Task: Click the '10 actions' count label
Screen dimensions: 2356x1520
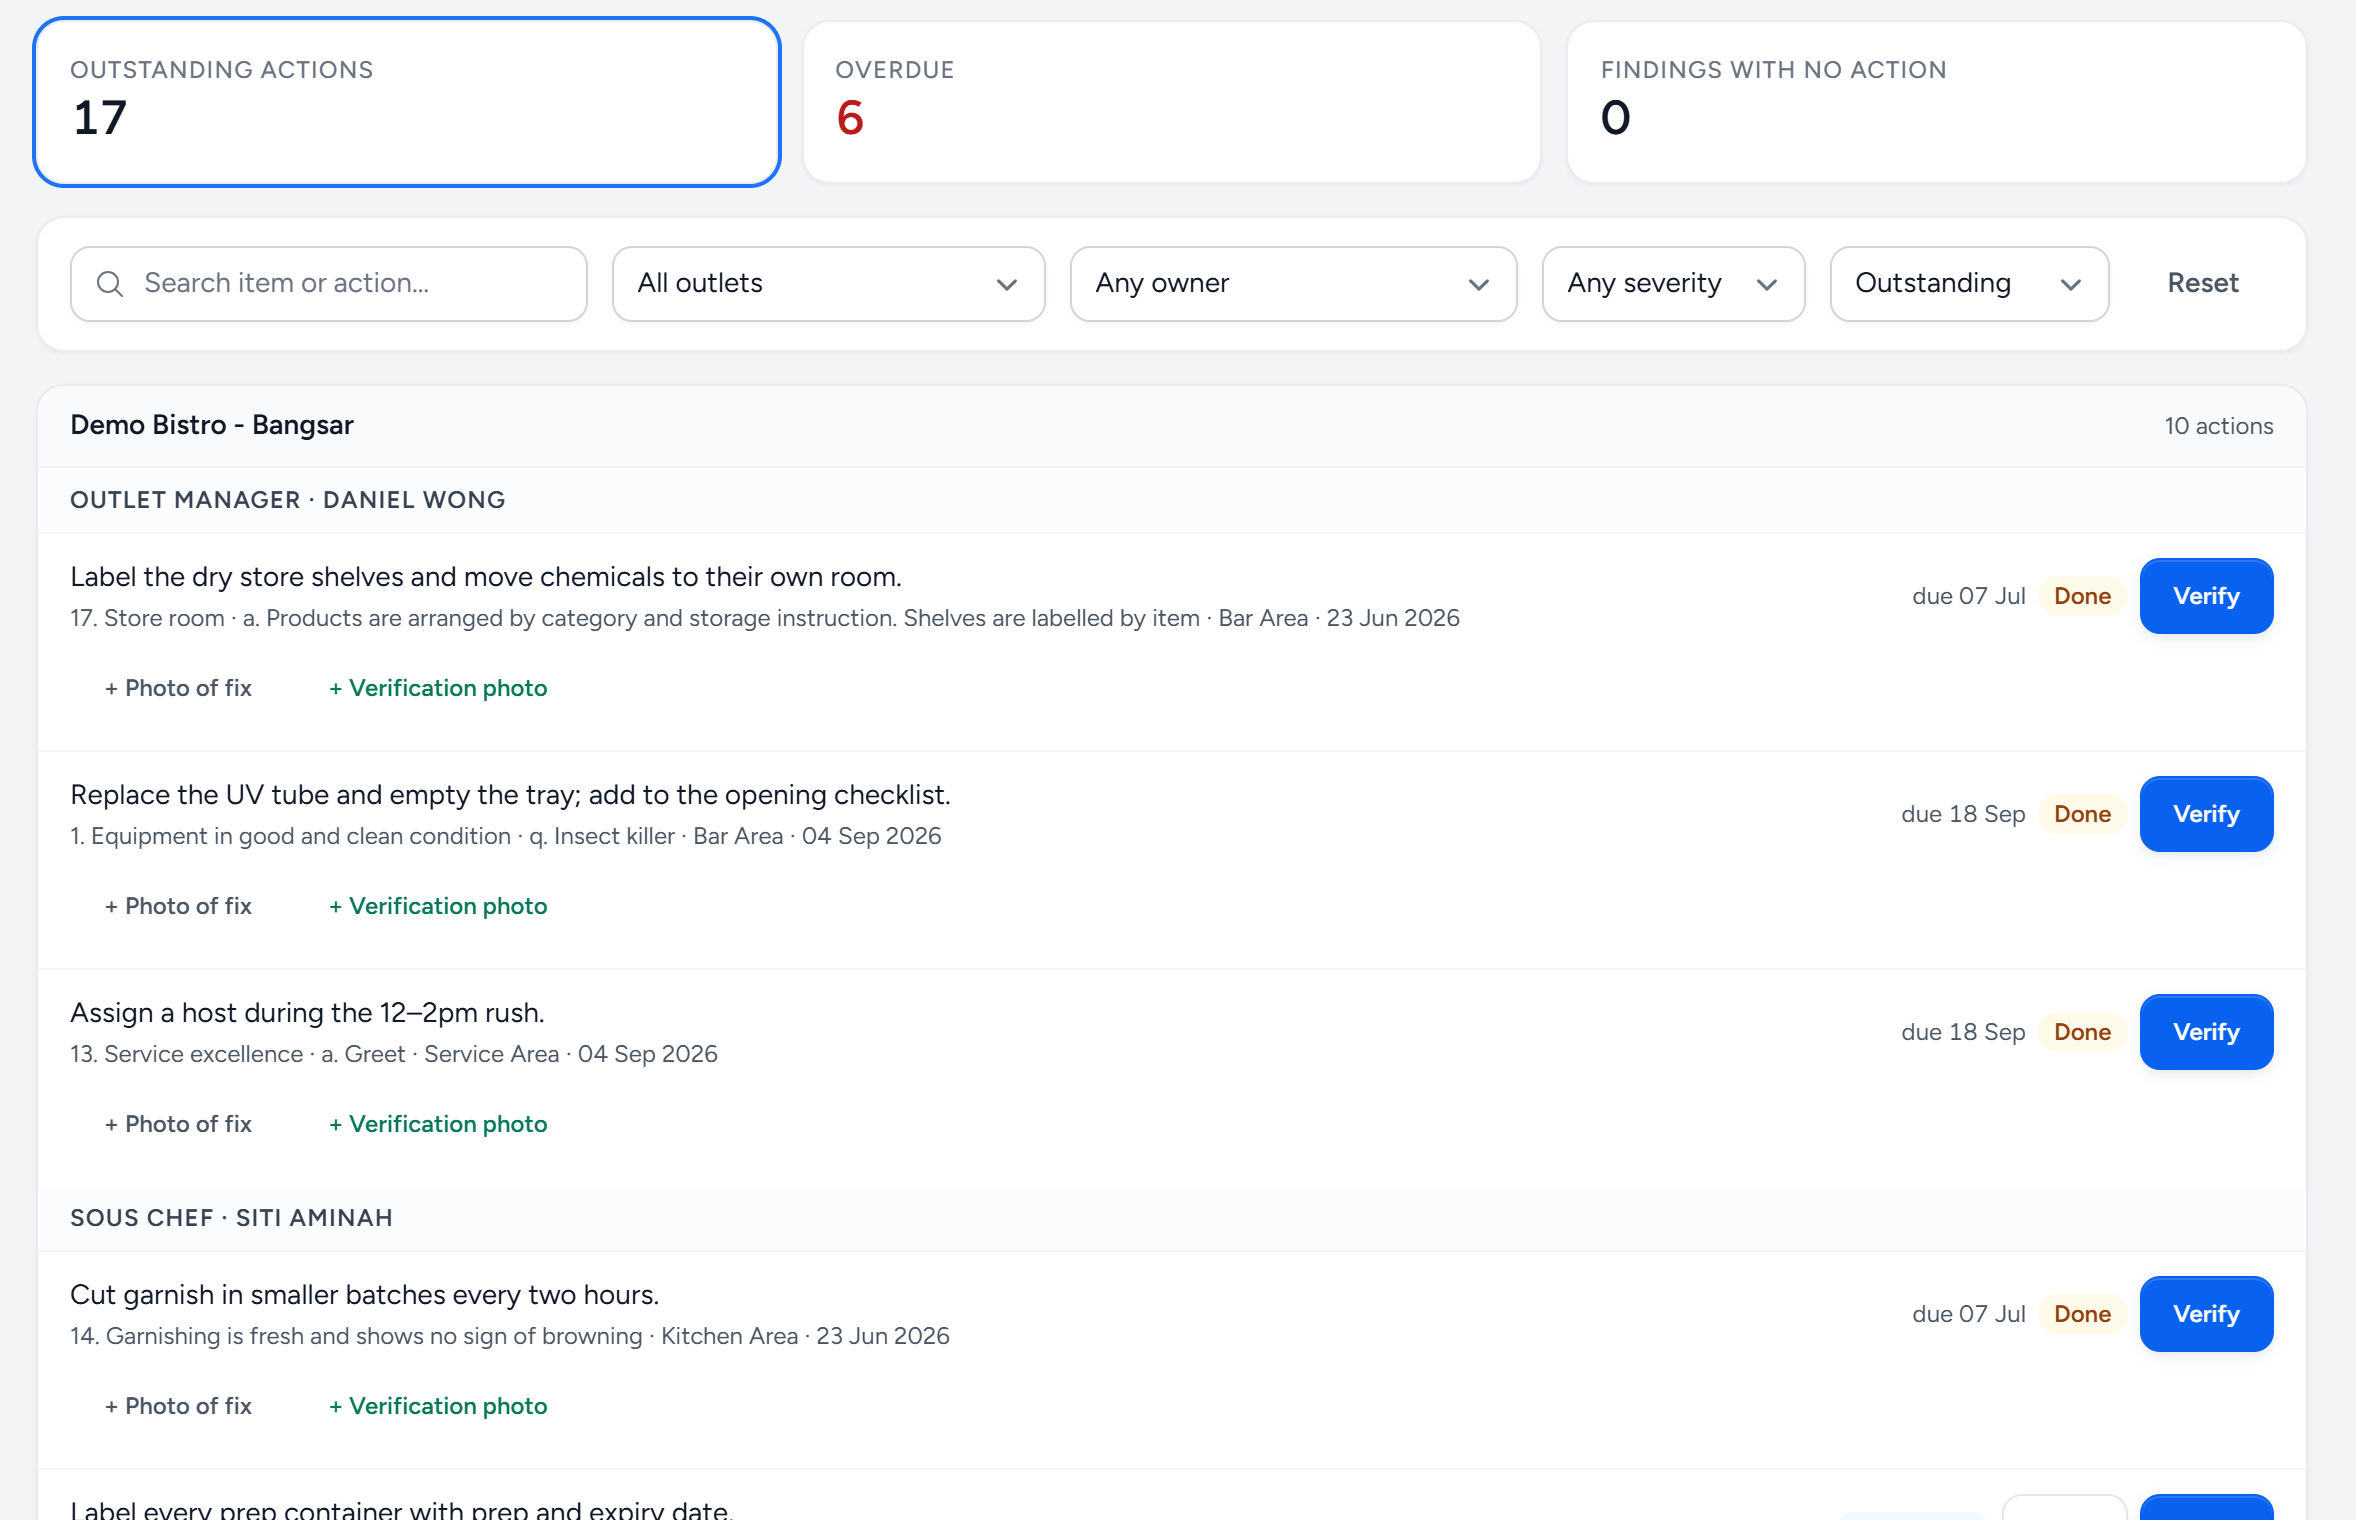Action: point(2218,426)
